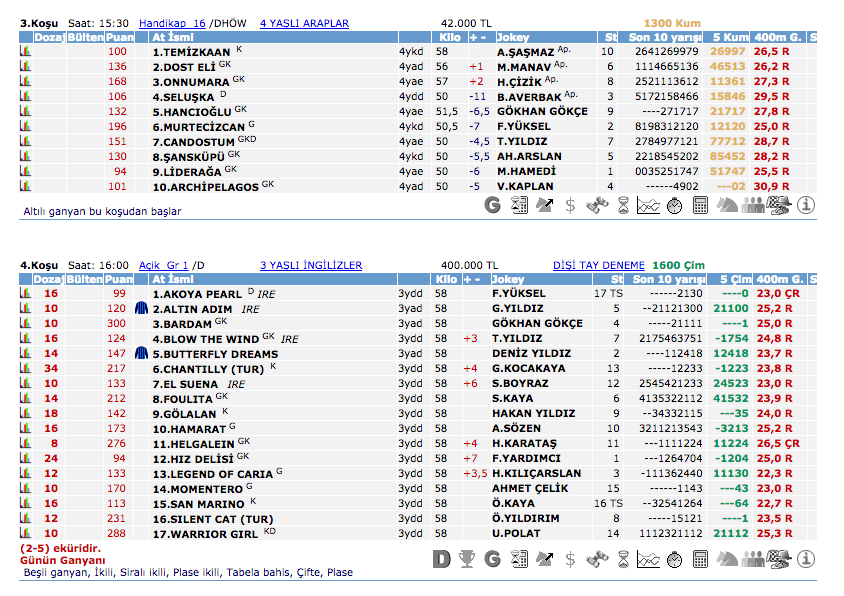Viewport: 844px width, 596px height.
Task: Click the 'Jokey' column header in race 3
Action: click(x=513, y=37)
